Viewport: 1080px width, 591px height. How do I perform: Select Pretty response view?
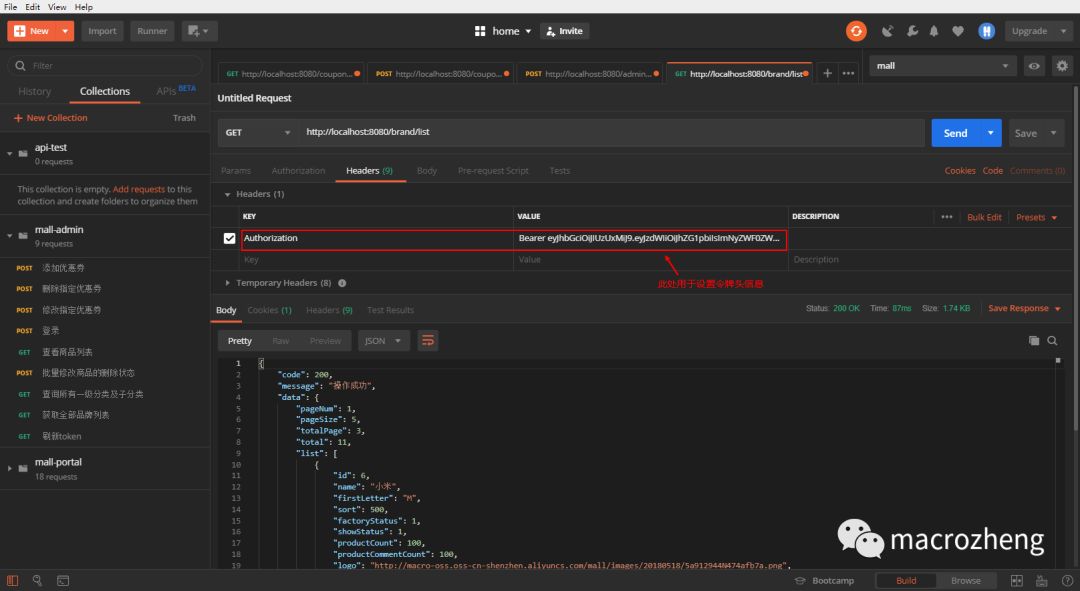point(240,341)
